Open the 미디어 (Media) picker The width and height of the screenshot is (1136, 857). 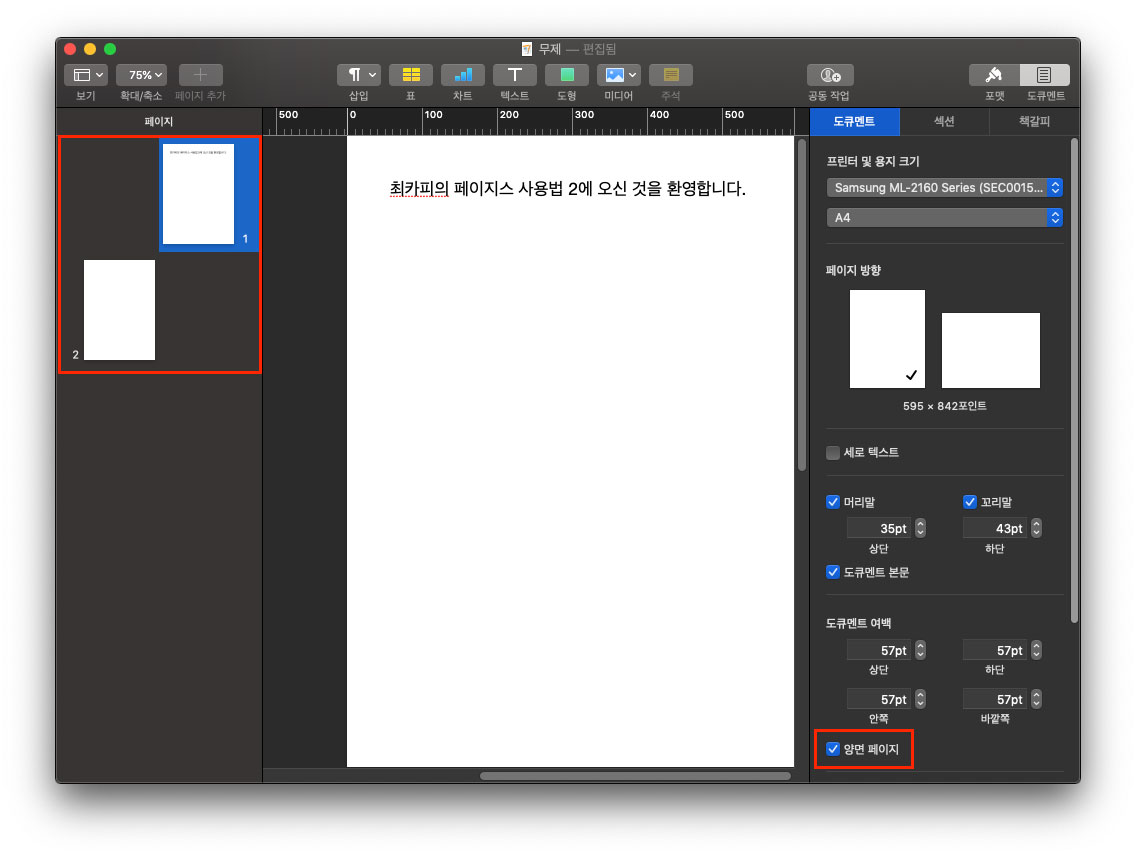point(619,75)
